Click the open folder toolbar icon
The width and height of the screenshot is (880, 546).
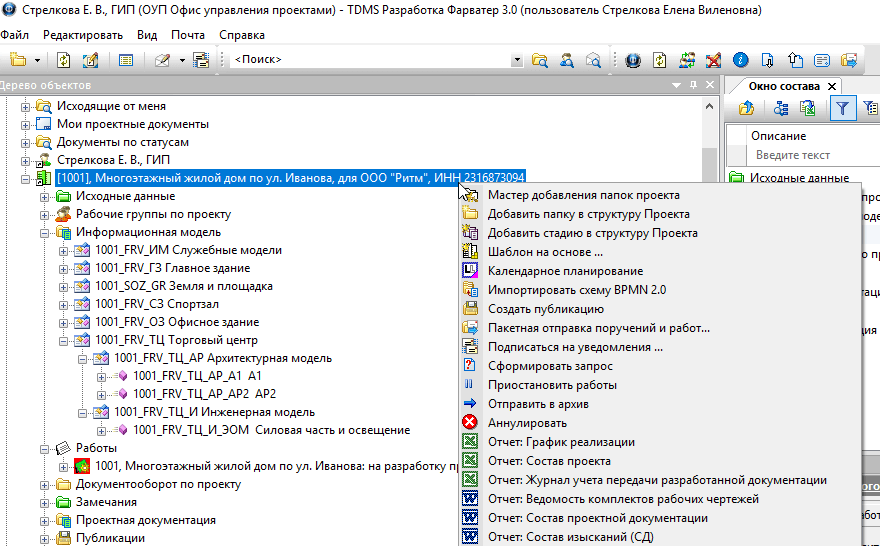coord(19,60)
